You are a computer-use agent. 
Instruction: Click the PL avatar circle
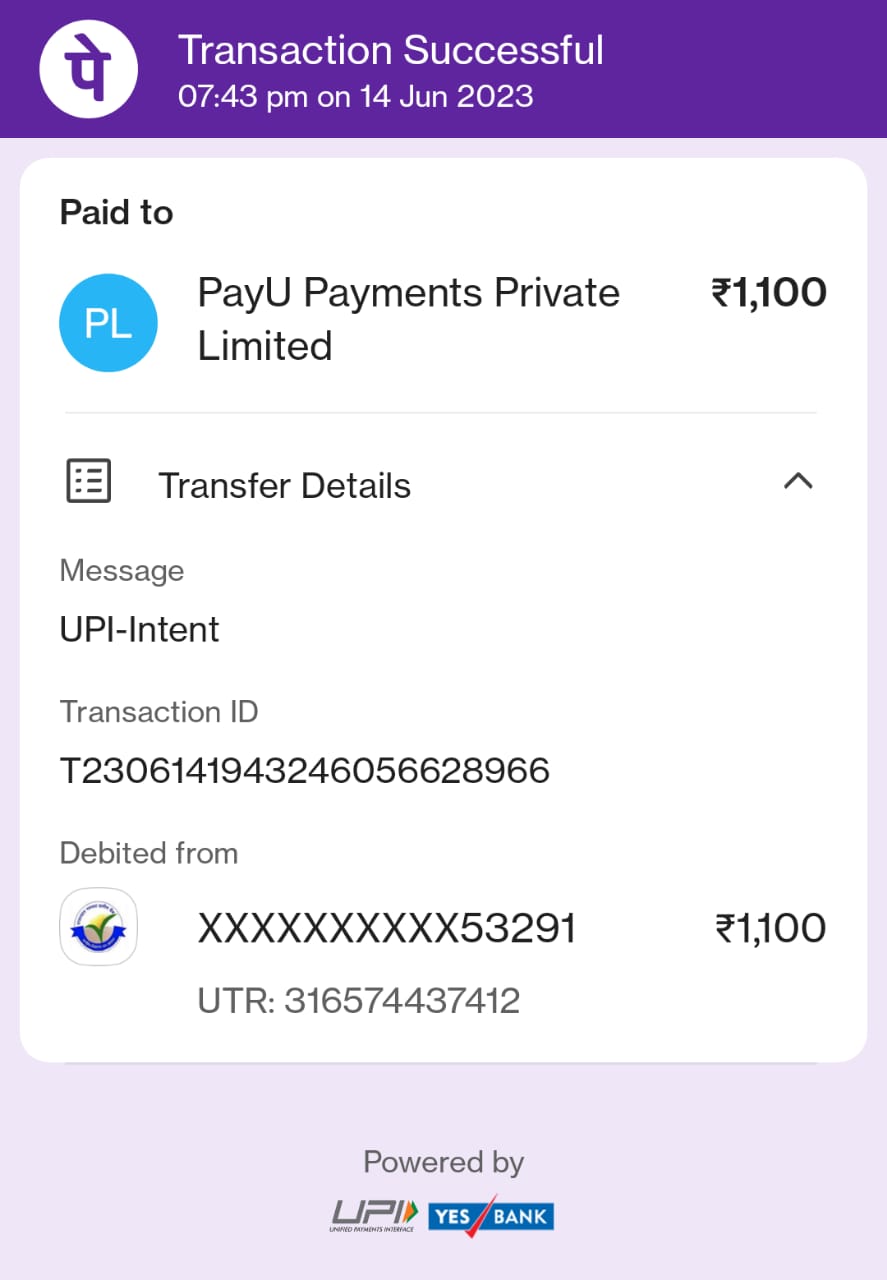point(108,323)
